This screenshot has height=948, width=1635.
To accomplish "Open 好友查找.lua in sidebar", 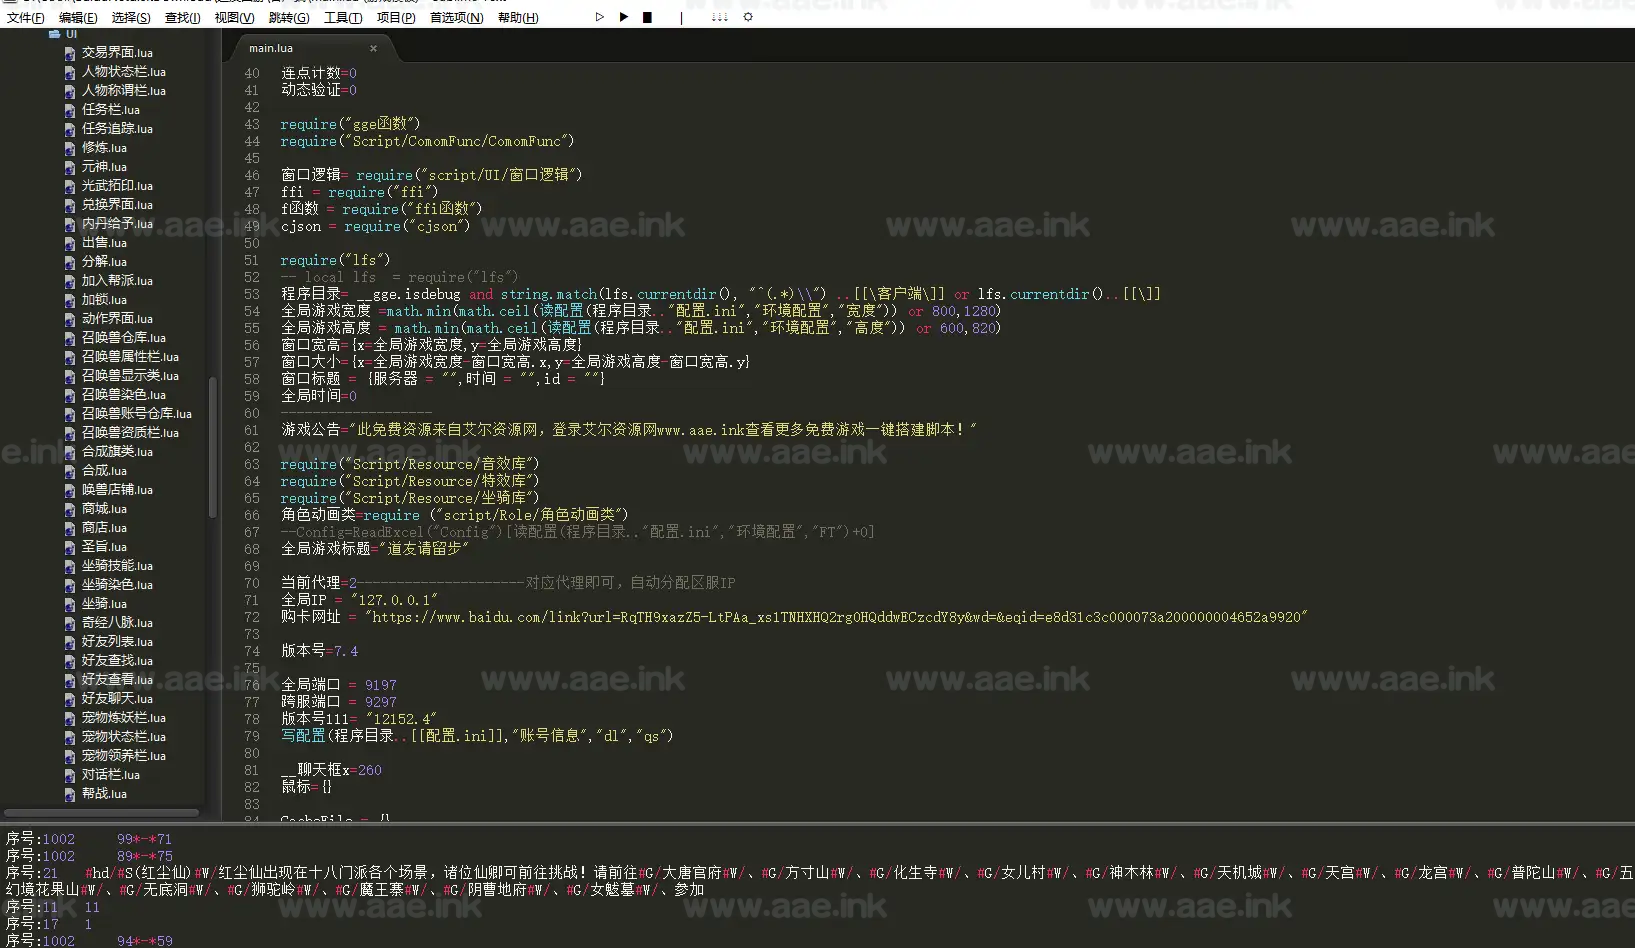I will click(117, 661).
